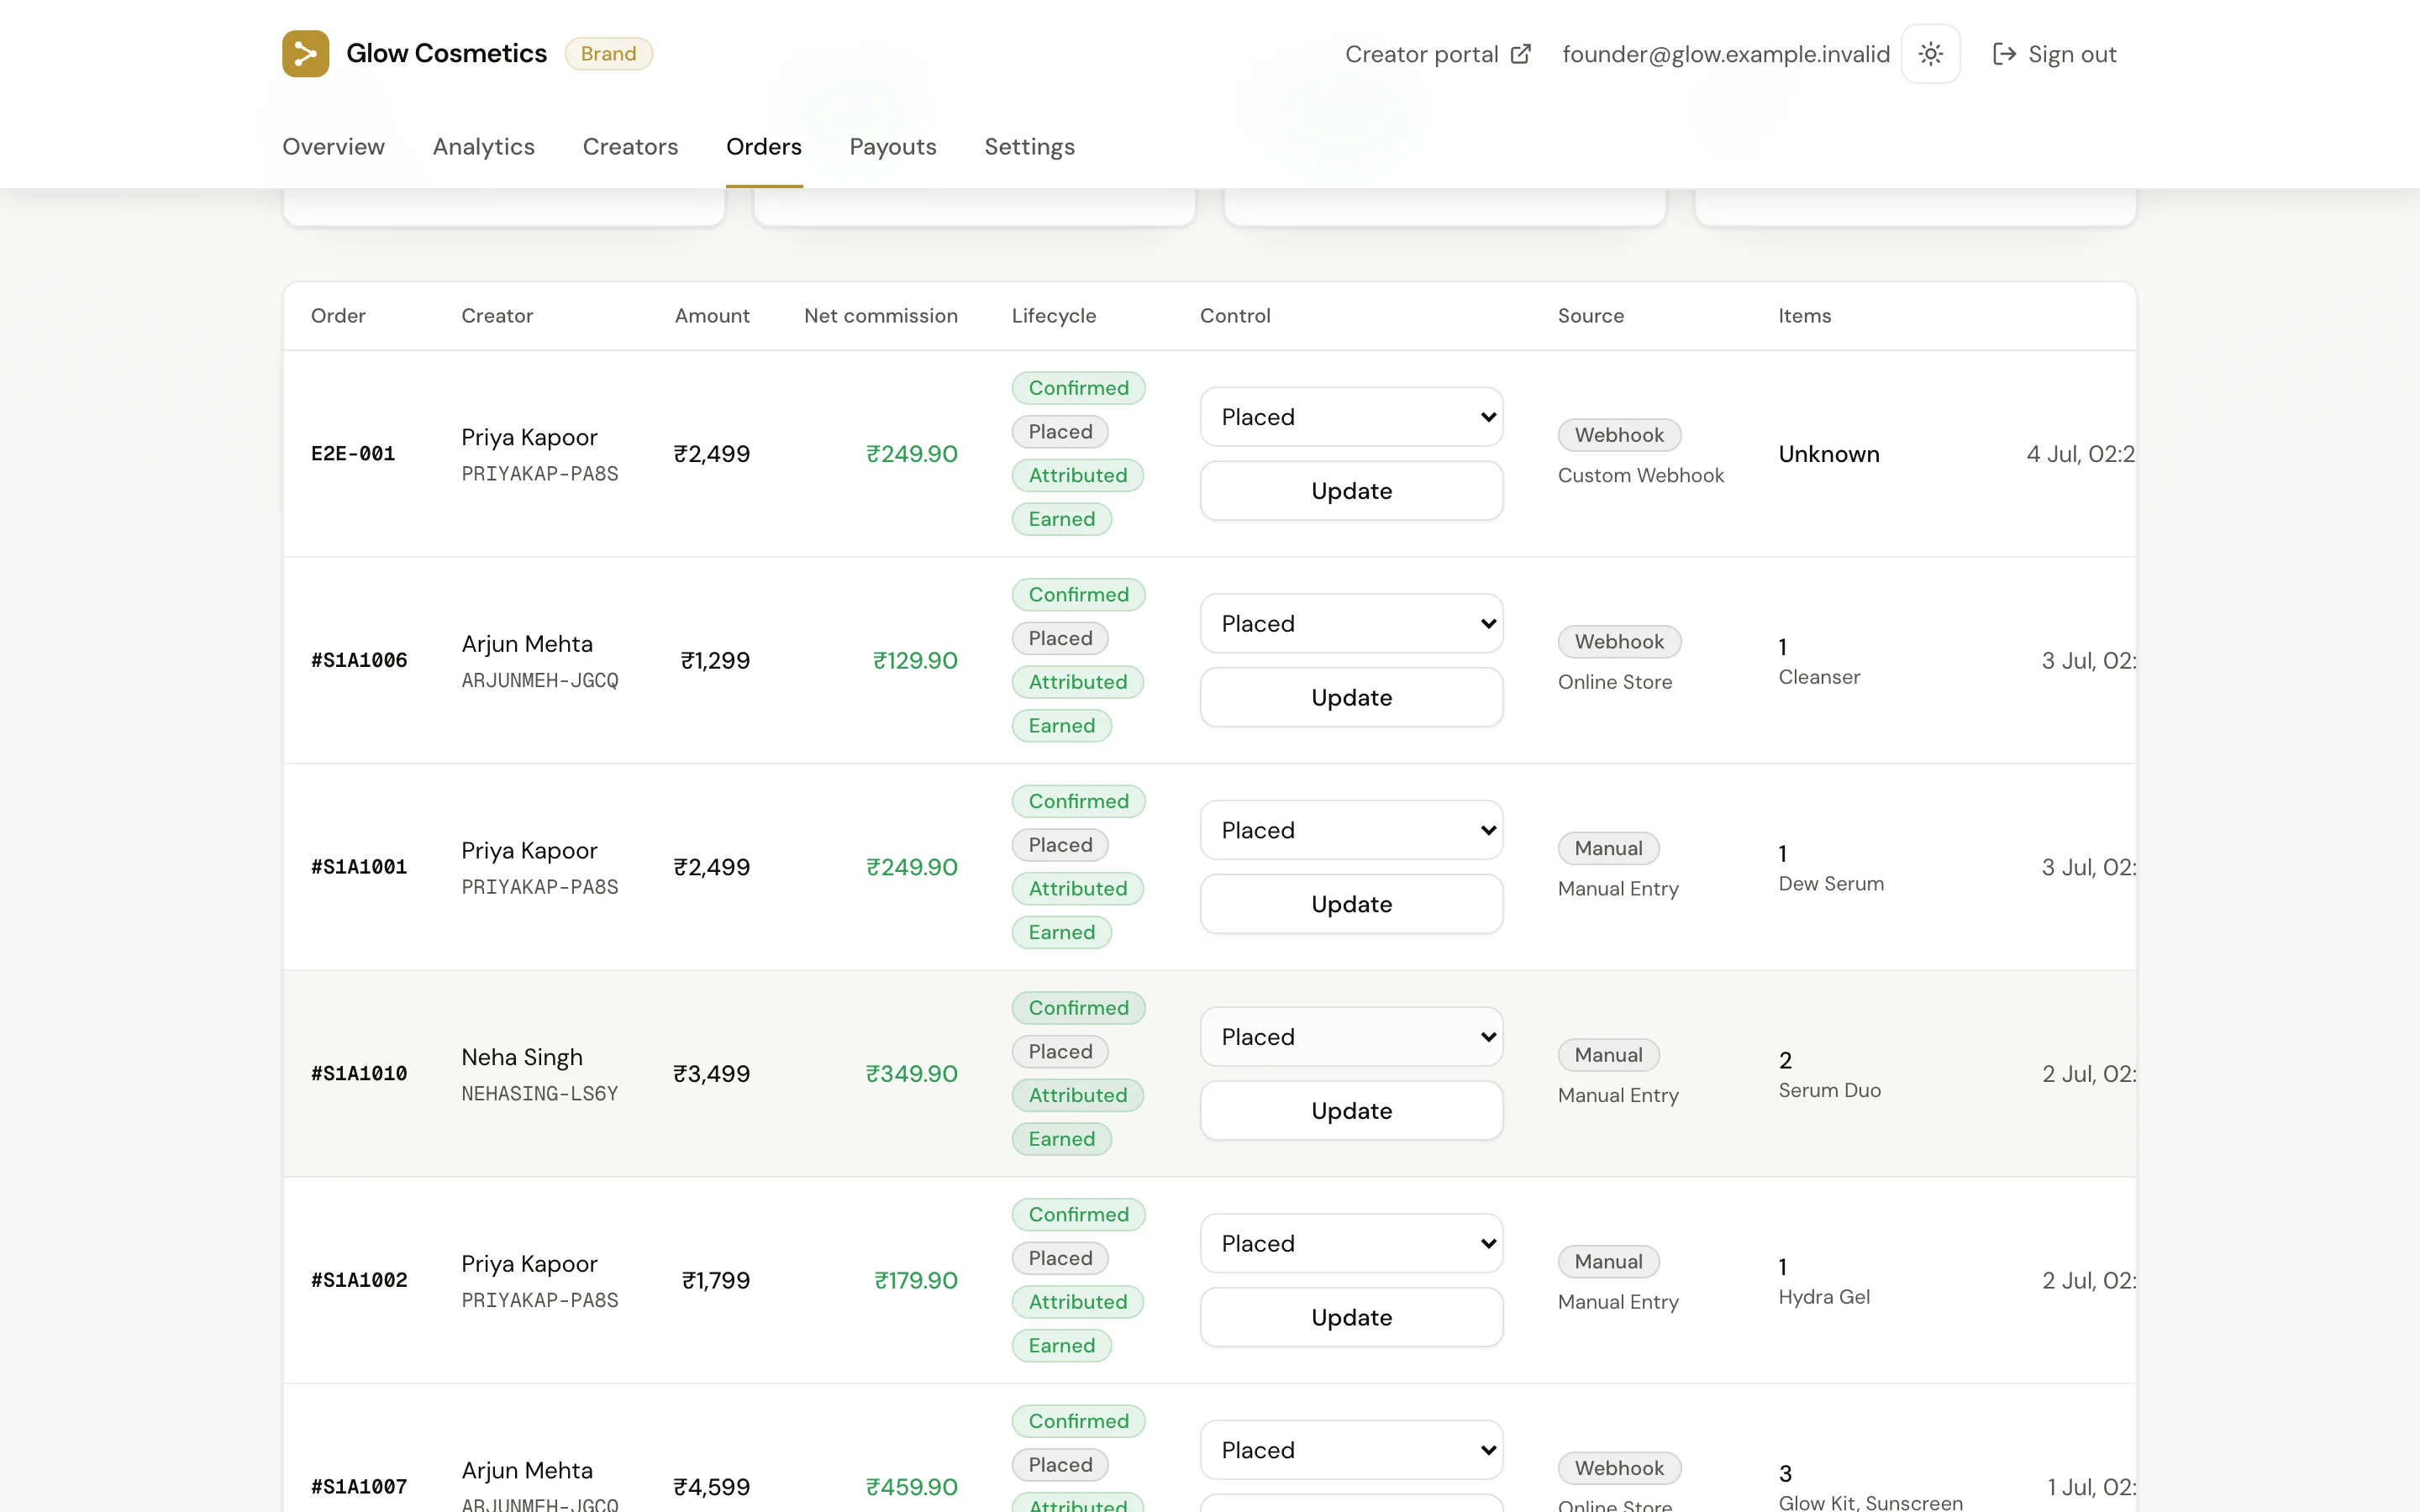Click order ID E2E-001
The height and width of the screenshot is (1512, 2420).
[353, 454]
